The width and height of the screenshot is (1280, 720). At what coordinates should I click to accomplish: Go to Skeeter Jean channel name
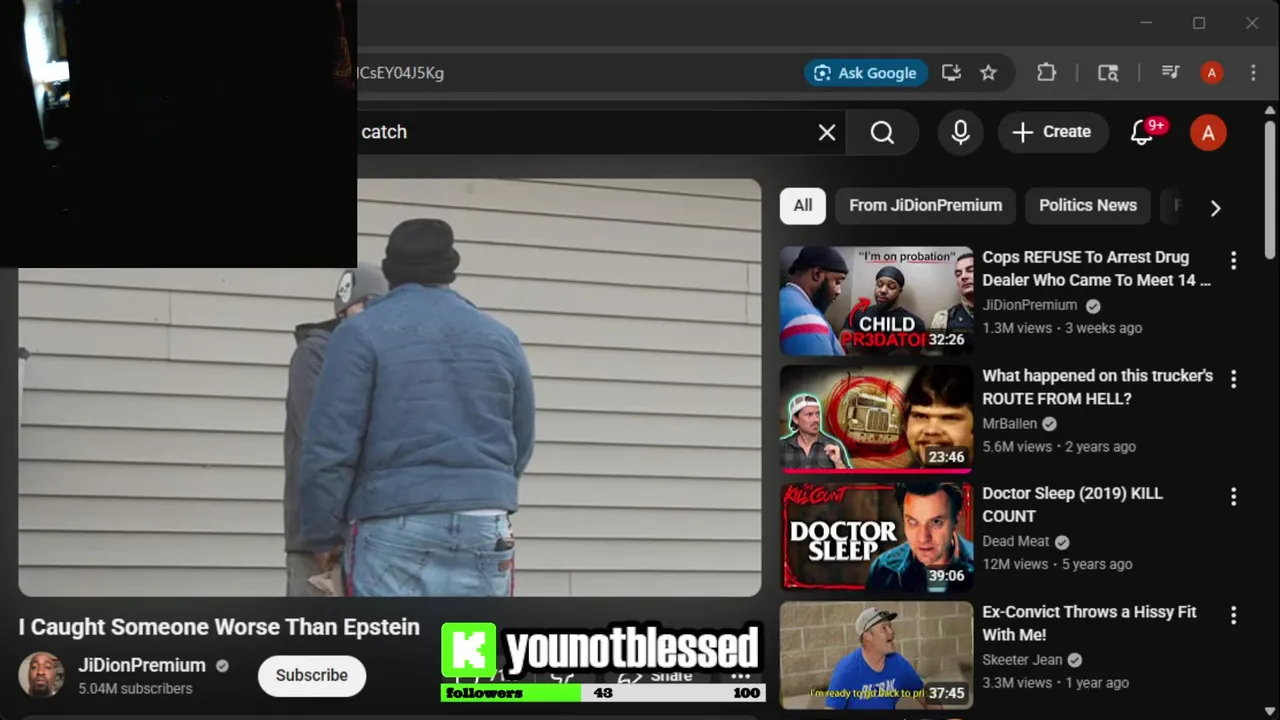point(1022,660)
